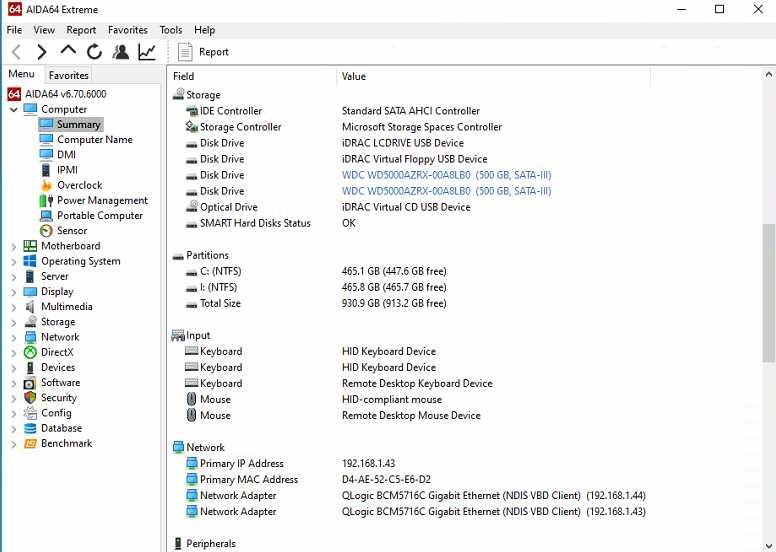This screenshot has width=776, height=552.
Task: Click the Config tree icon
Action: click(x=30, y=413)
